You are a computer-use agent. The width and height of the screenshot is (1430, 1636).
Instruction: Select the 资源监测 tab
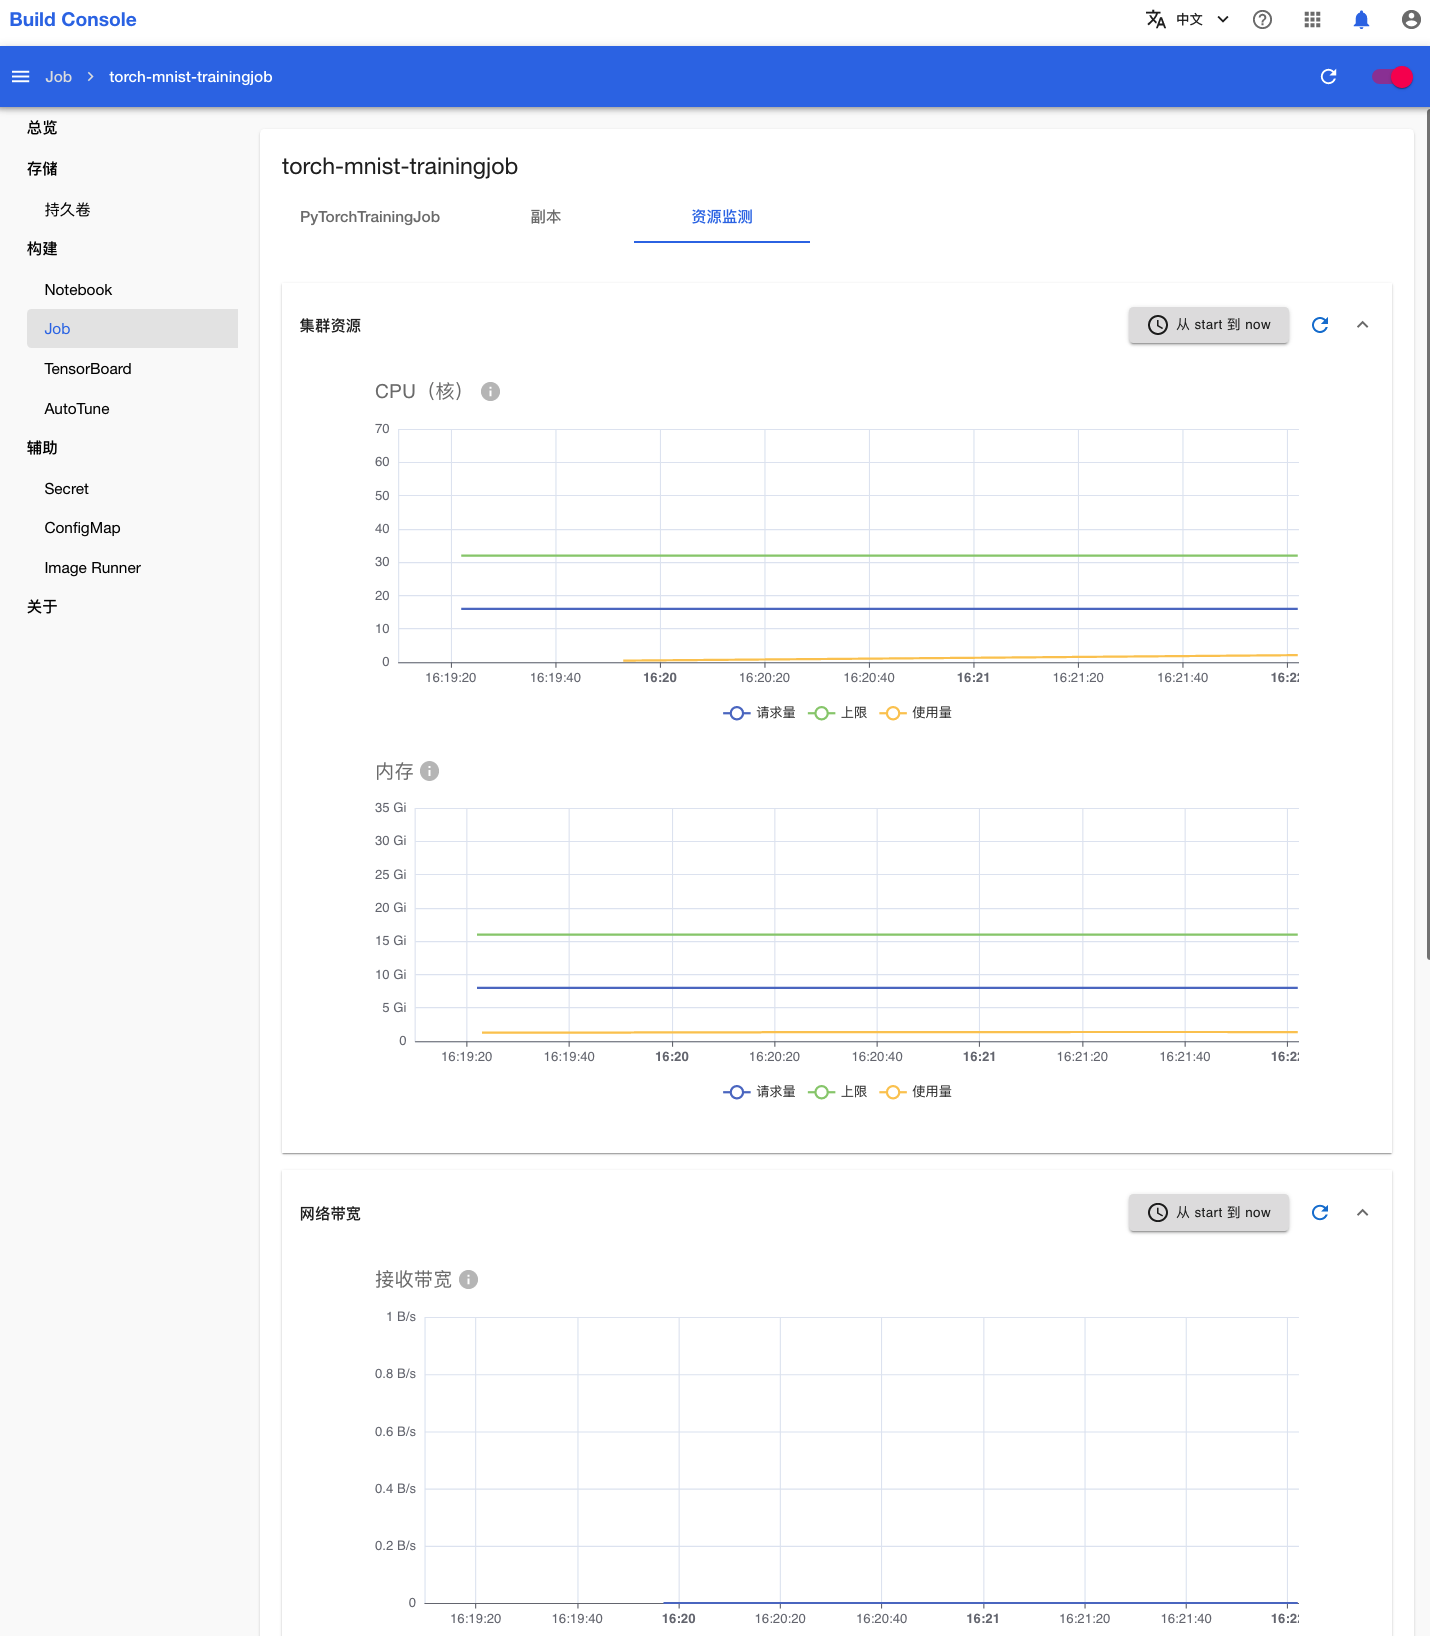point(722,217)
